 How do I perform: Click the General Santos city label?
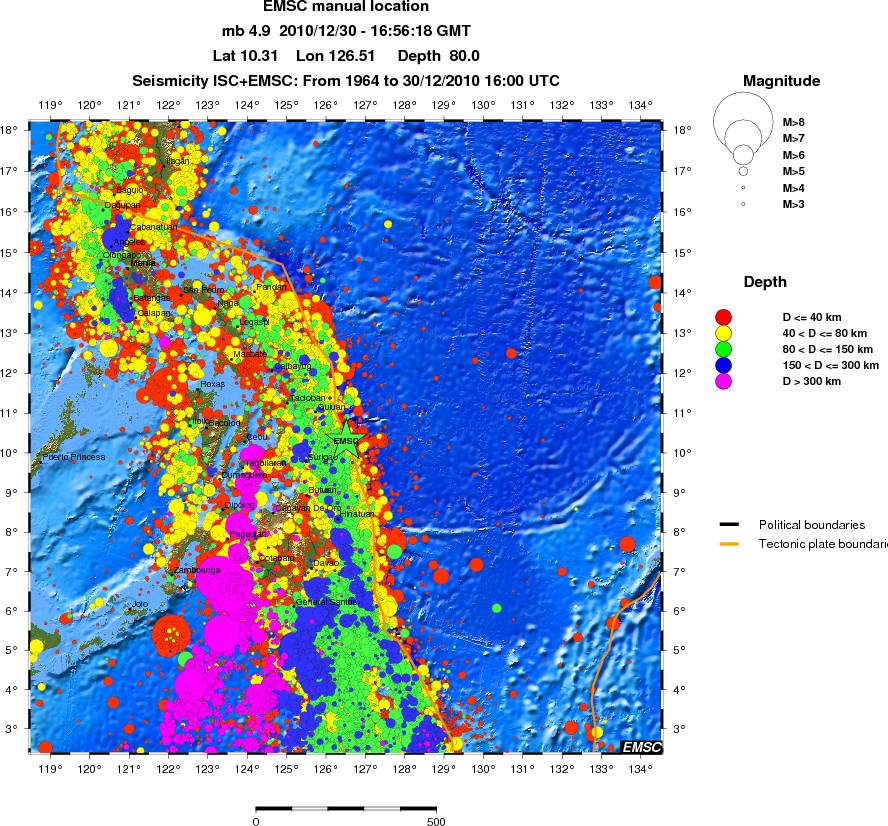point(326,602)
